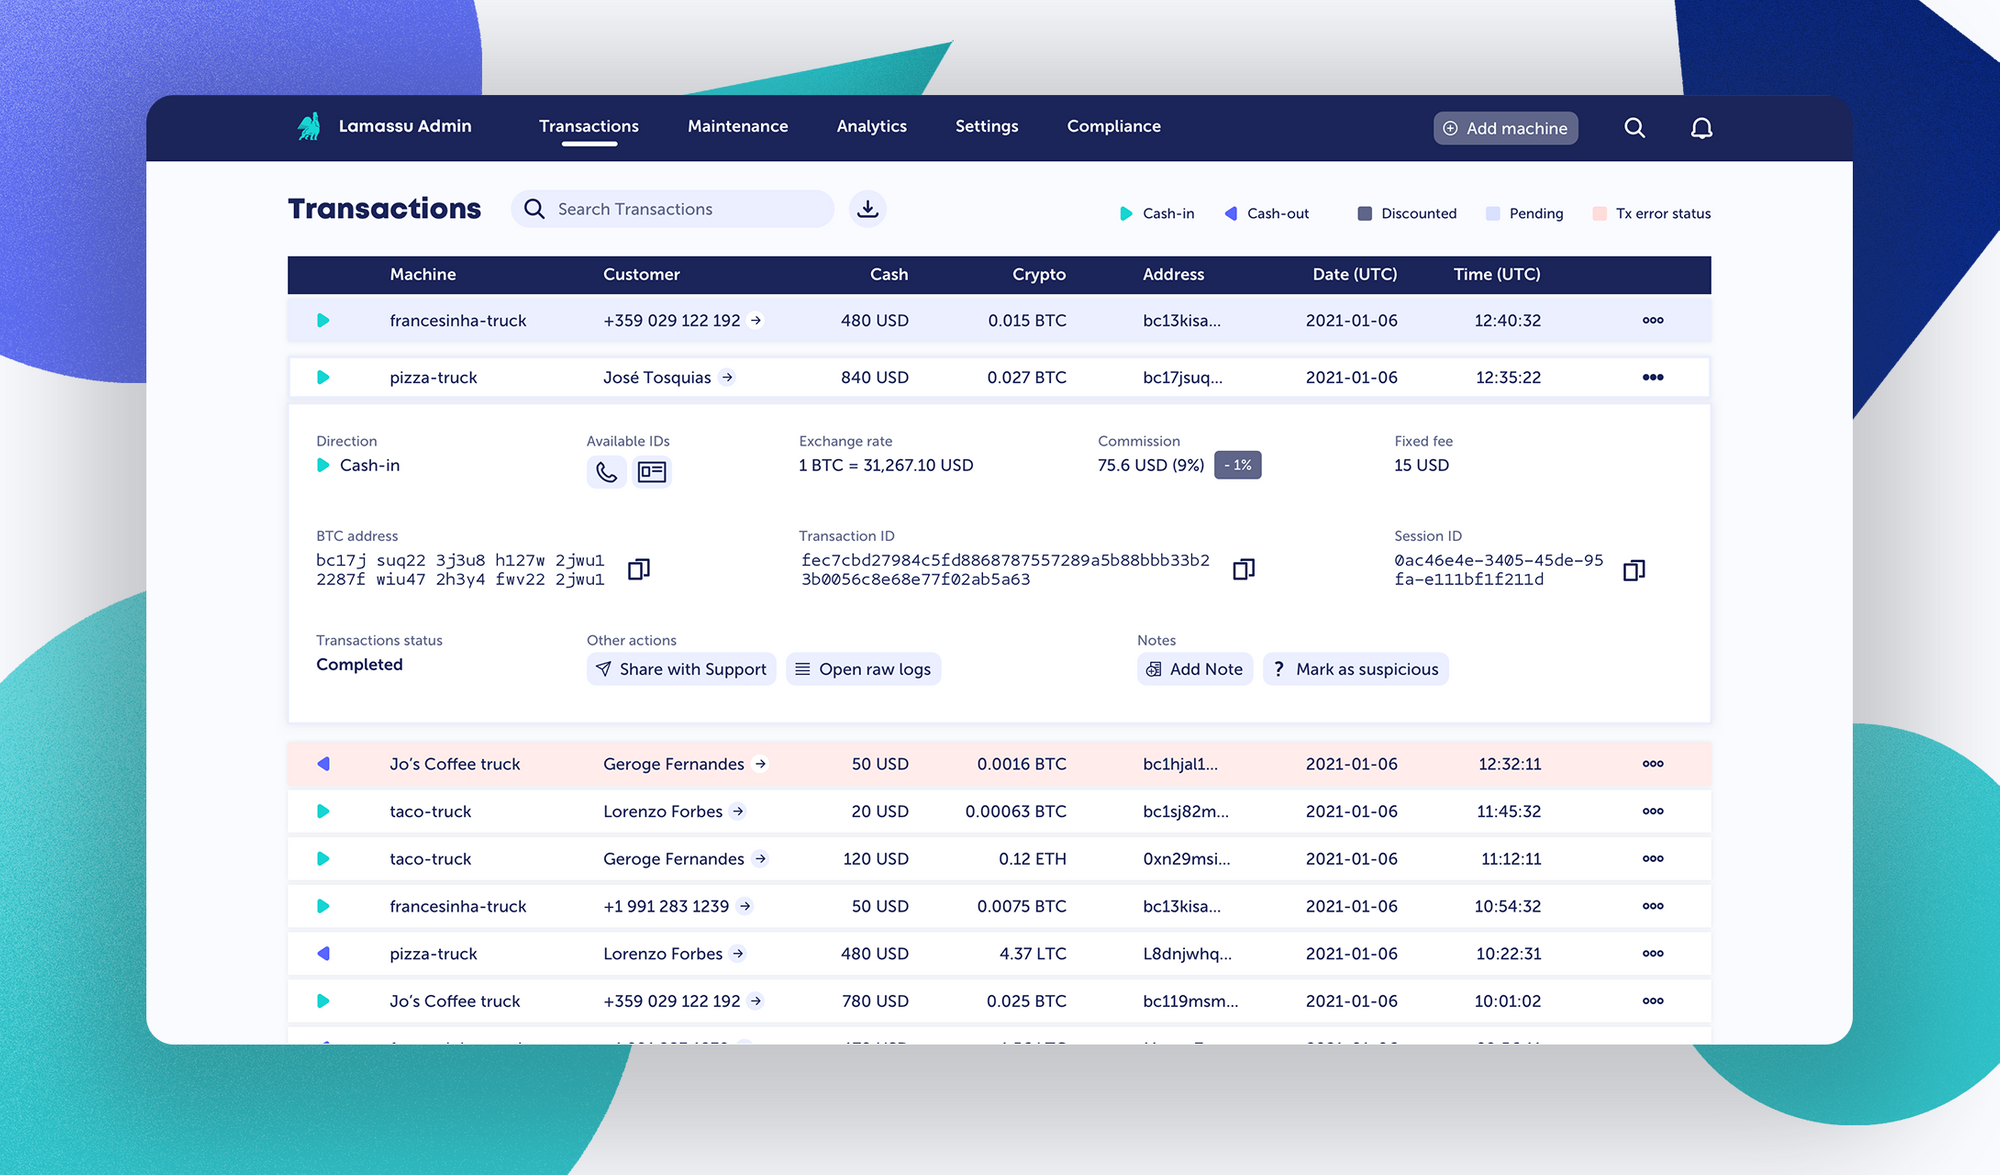Open José Tosquias customer link arrow
The height and width of the screenshot is (1175, 2000).
click(x=727, y=377)
